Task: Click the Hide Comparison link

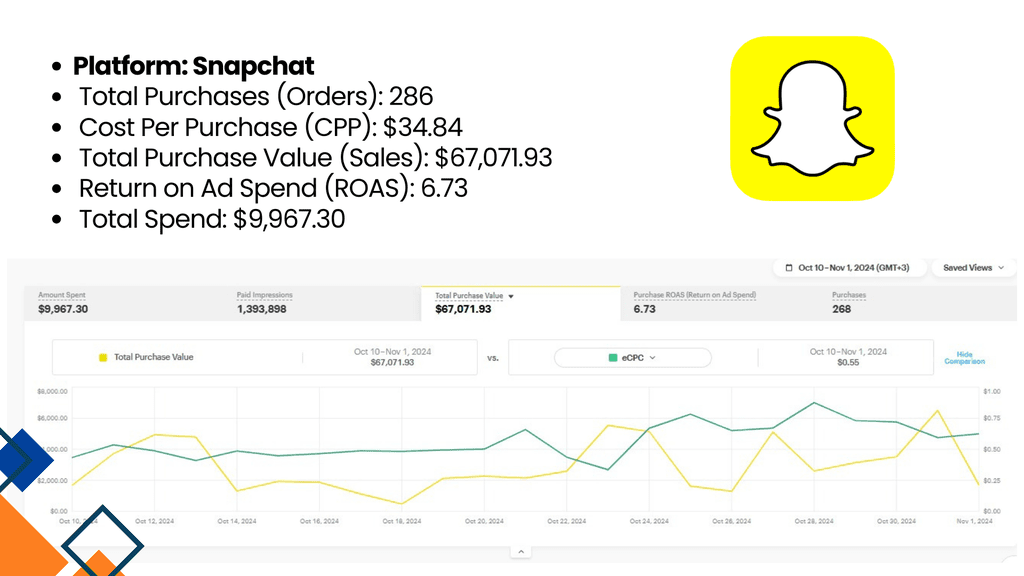Action: coord(964,358)
